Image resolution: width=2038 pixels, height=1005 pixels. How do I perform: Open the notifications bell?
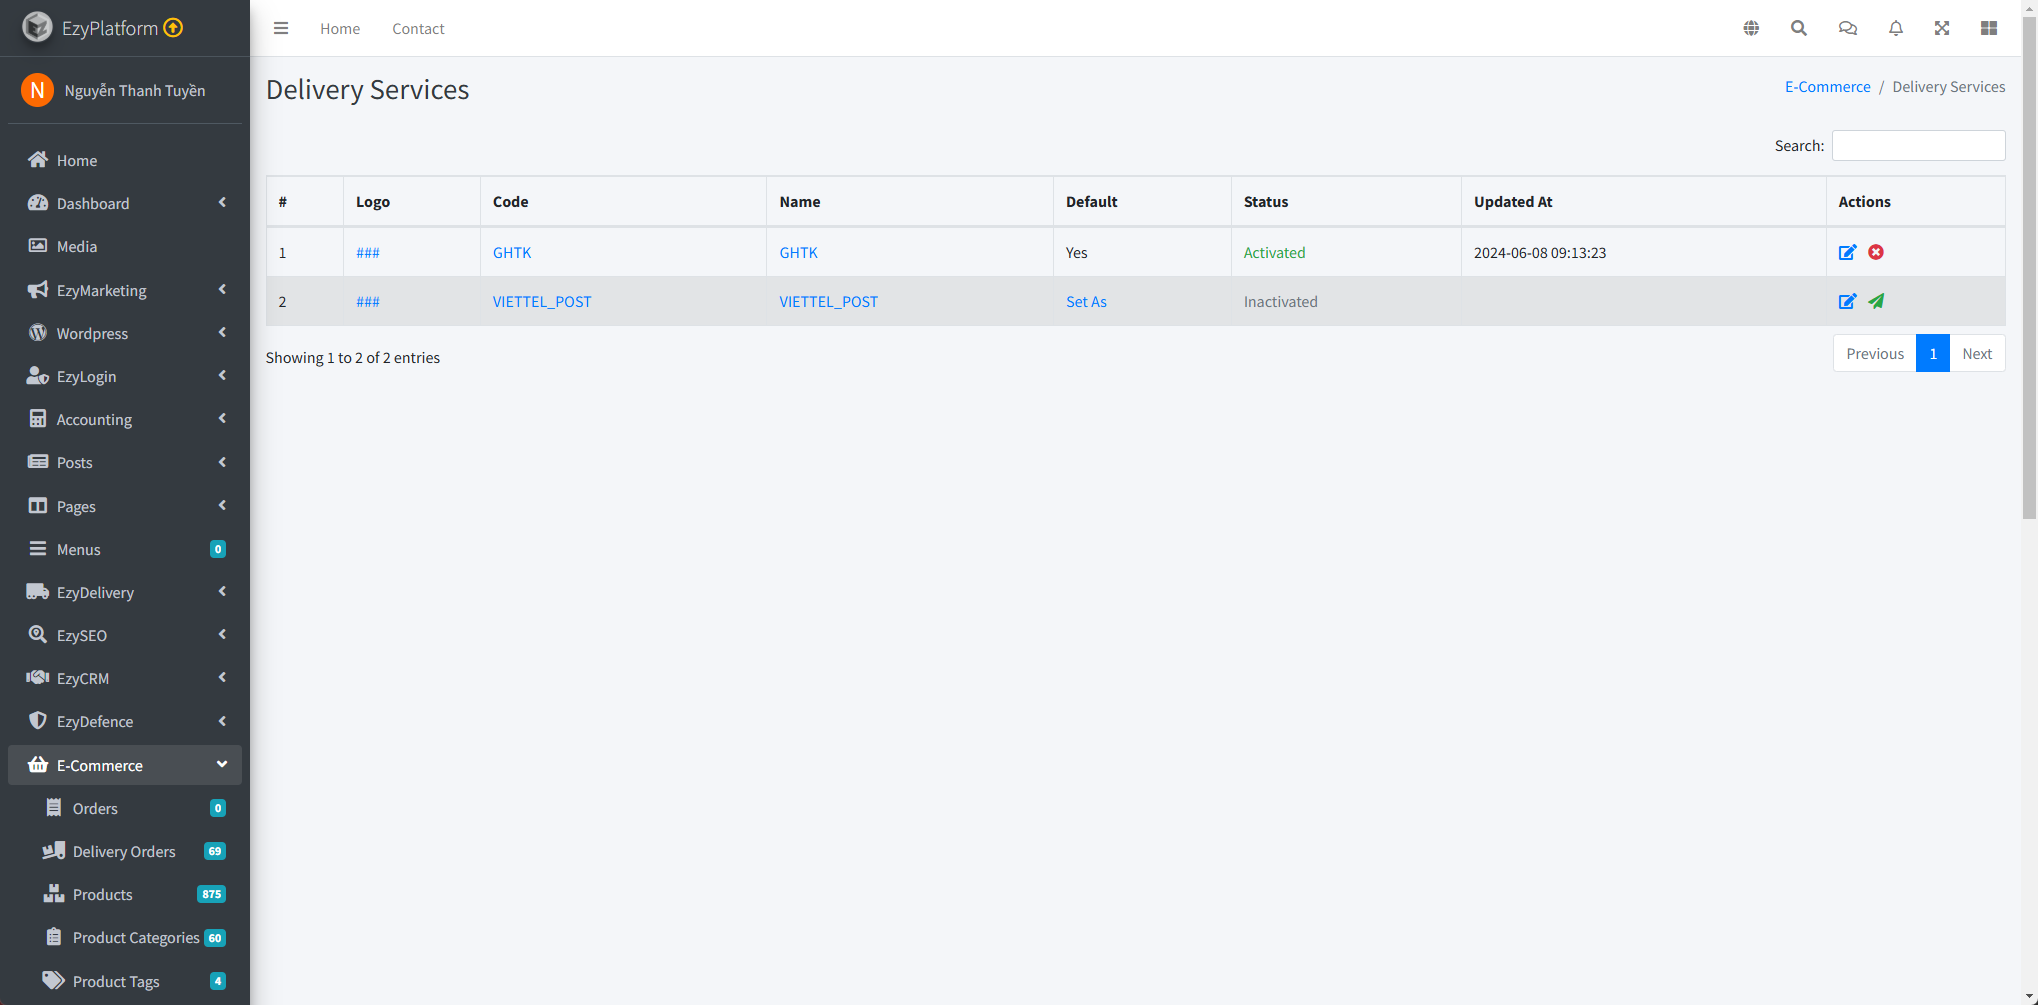1895,28
